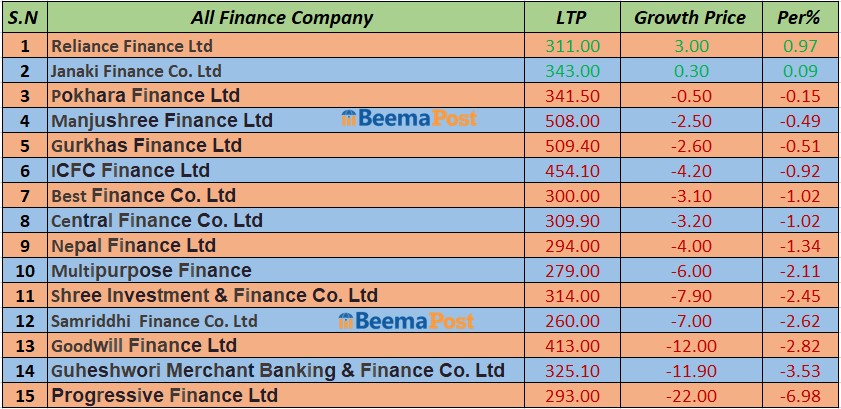Select the 311.00 LTP cell for Reliance

(573, 46)
